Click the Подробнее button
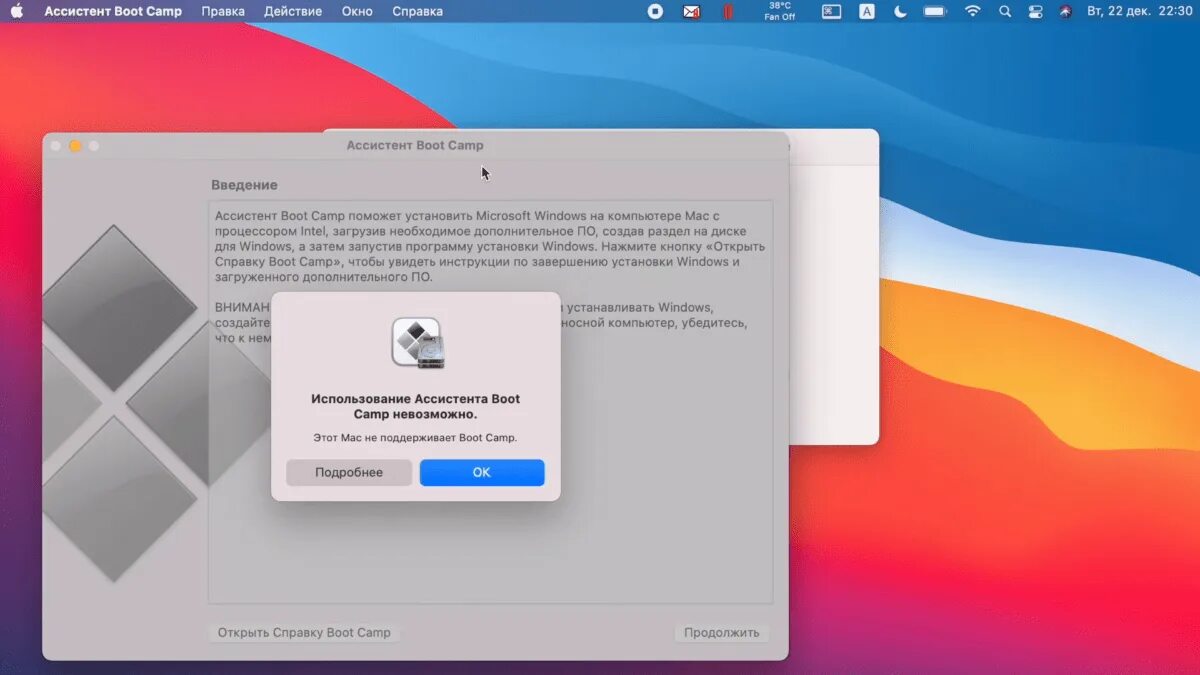 349,473
